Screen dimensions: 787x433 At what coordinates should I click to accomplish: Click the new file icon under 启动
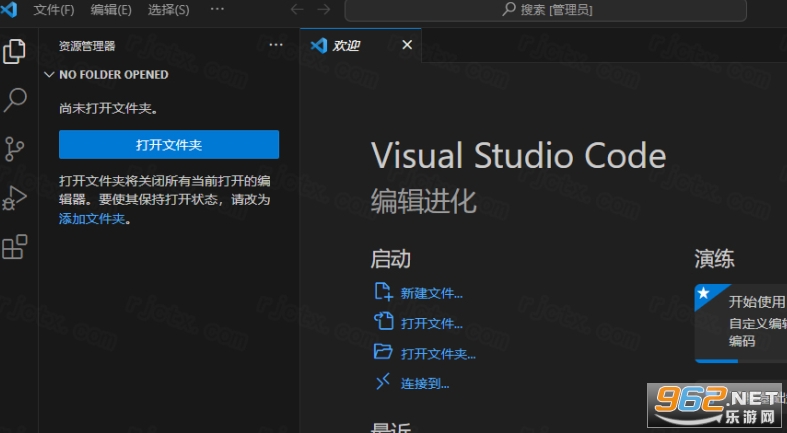click(383, 292)
